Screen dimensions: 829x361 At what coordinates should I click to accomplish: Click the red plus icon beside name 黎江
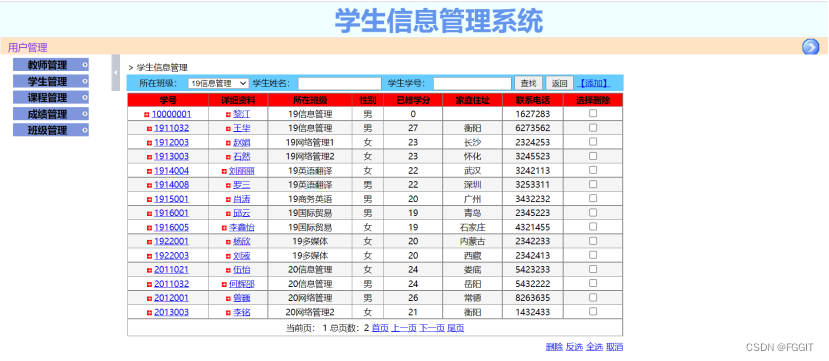click(228, 115)
